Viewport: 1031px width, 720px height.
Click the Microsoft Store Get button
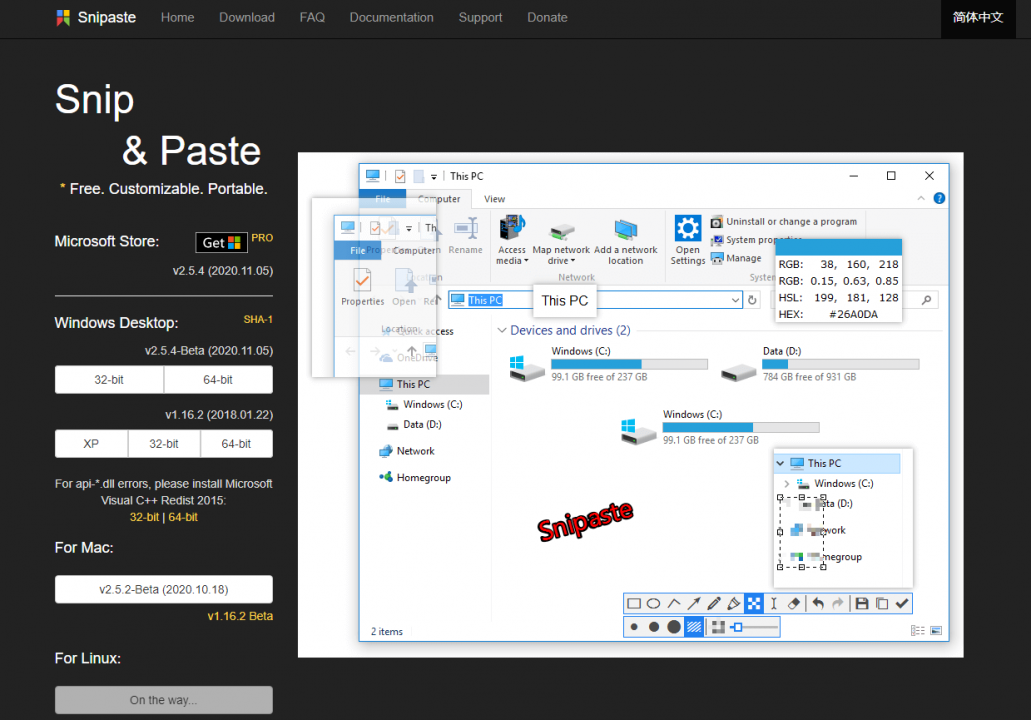pyautogui.click(x=222, y=243)
